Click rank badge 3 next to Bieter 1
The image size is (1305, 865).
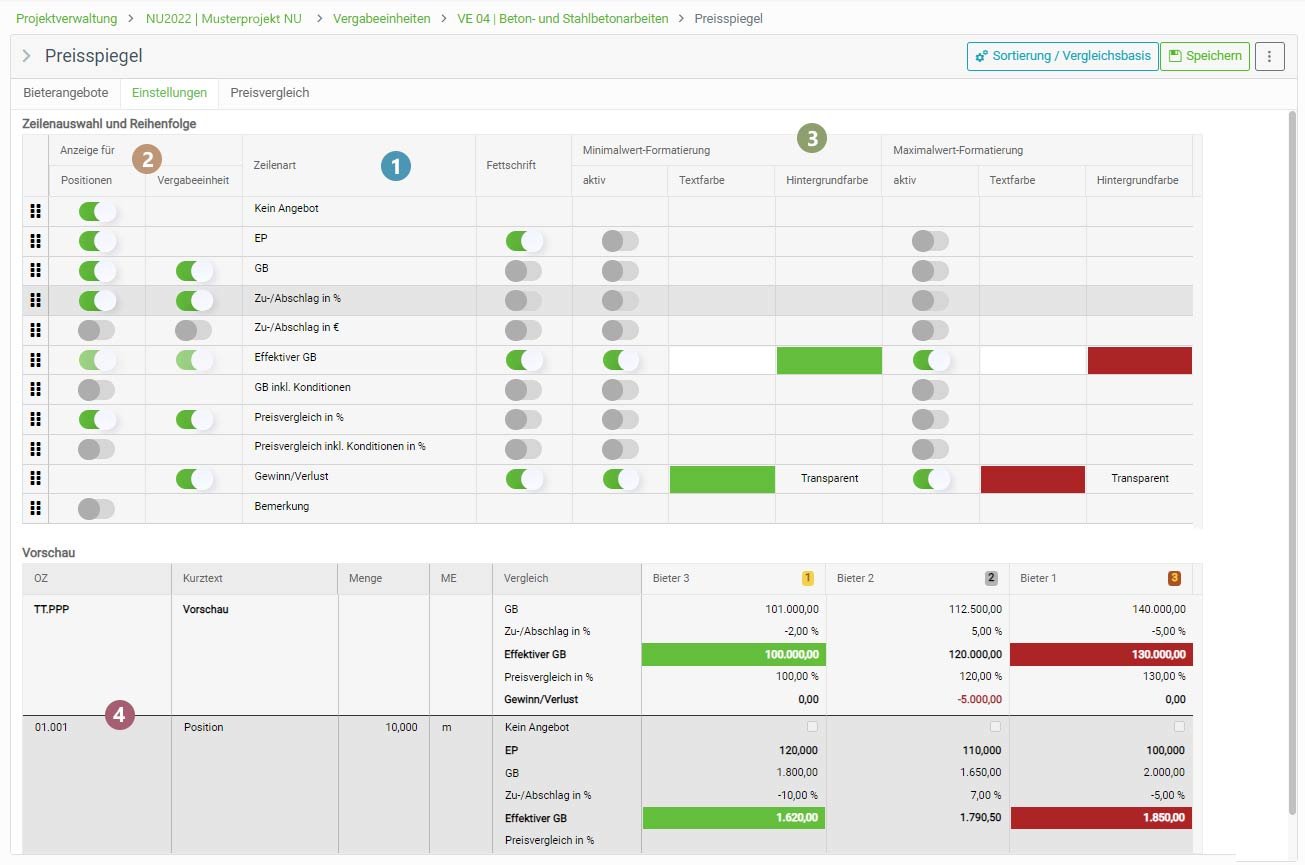(1174, 578)
